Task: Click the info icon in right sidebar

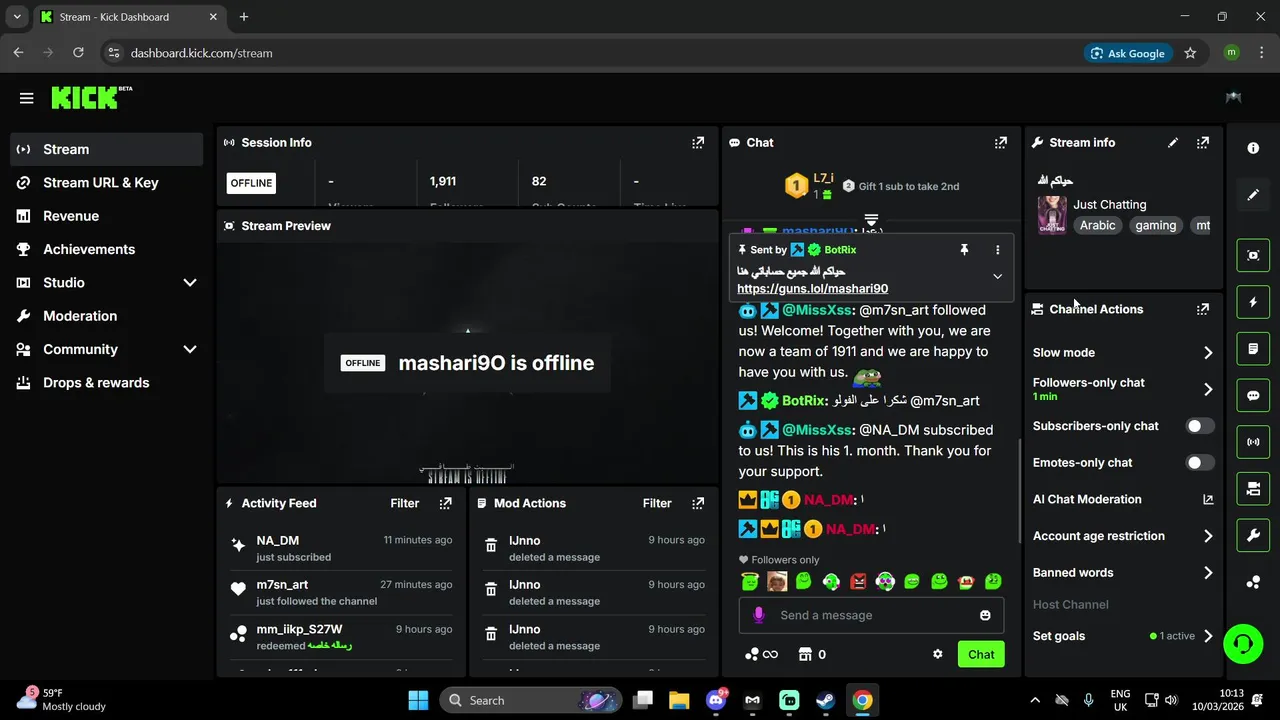Action: (x=1253, y=148)
